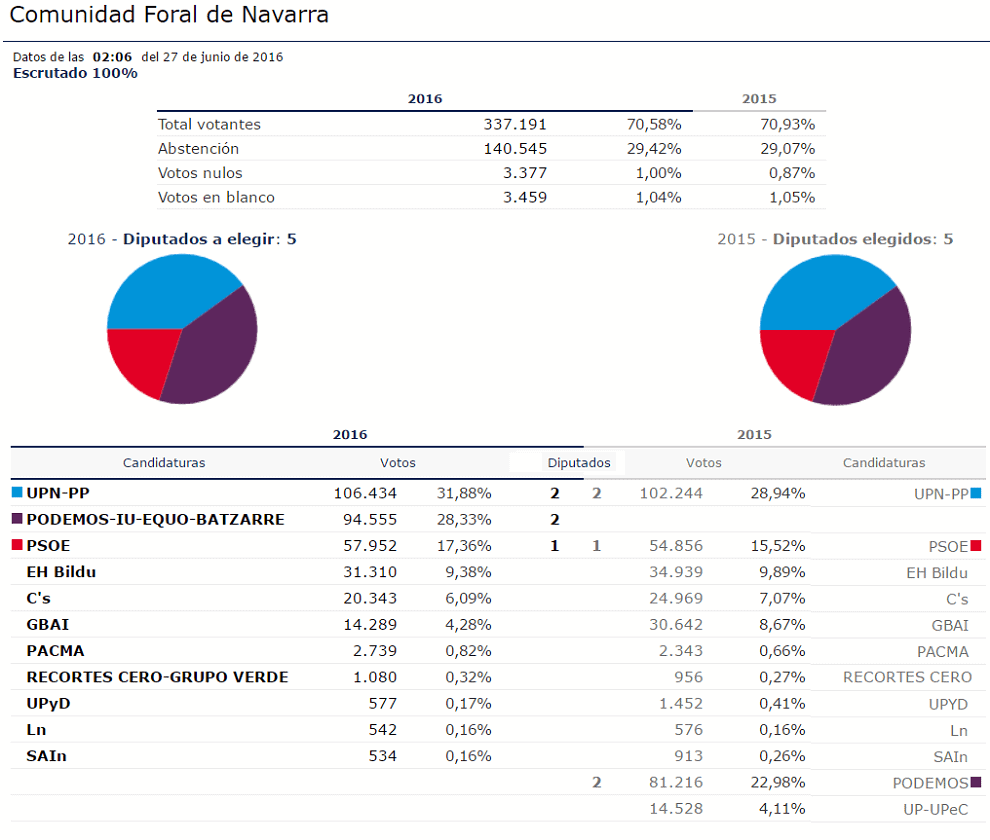Click the purple PODEMOS-IU-EQUO-BATZARRE swatch in 2016 table
This screenshot has height=840, width=990.
tap(18, 519)
